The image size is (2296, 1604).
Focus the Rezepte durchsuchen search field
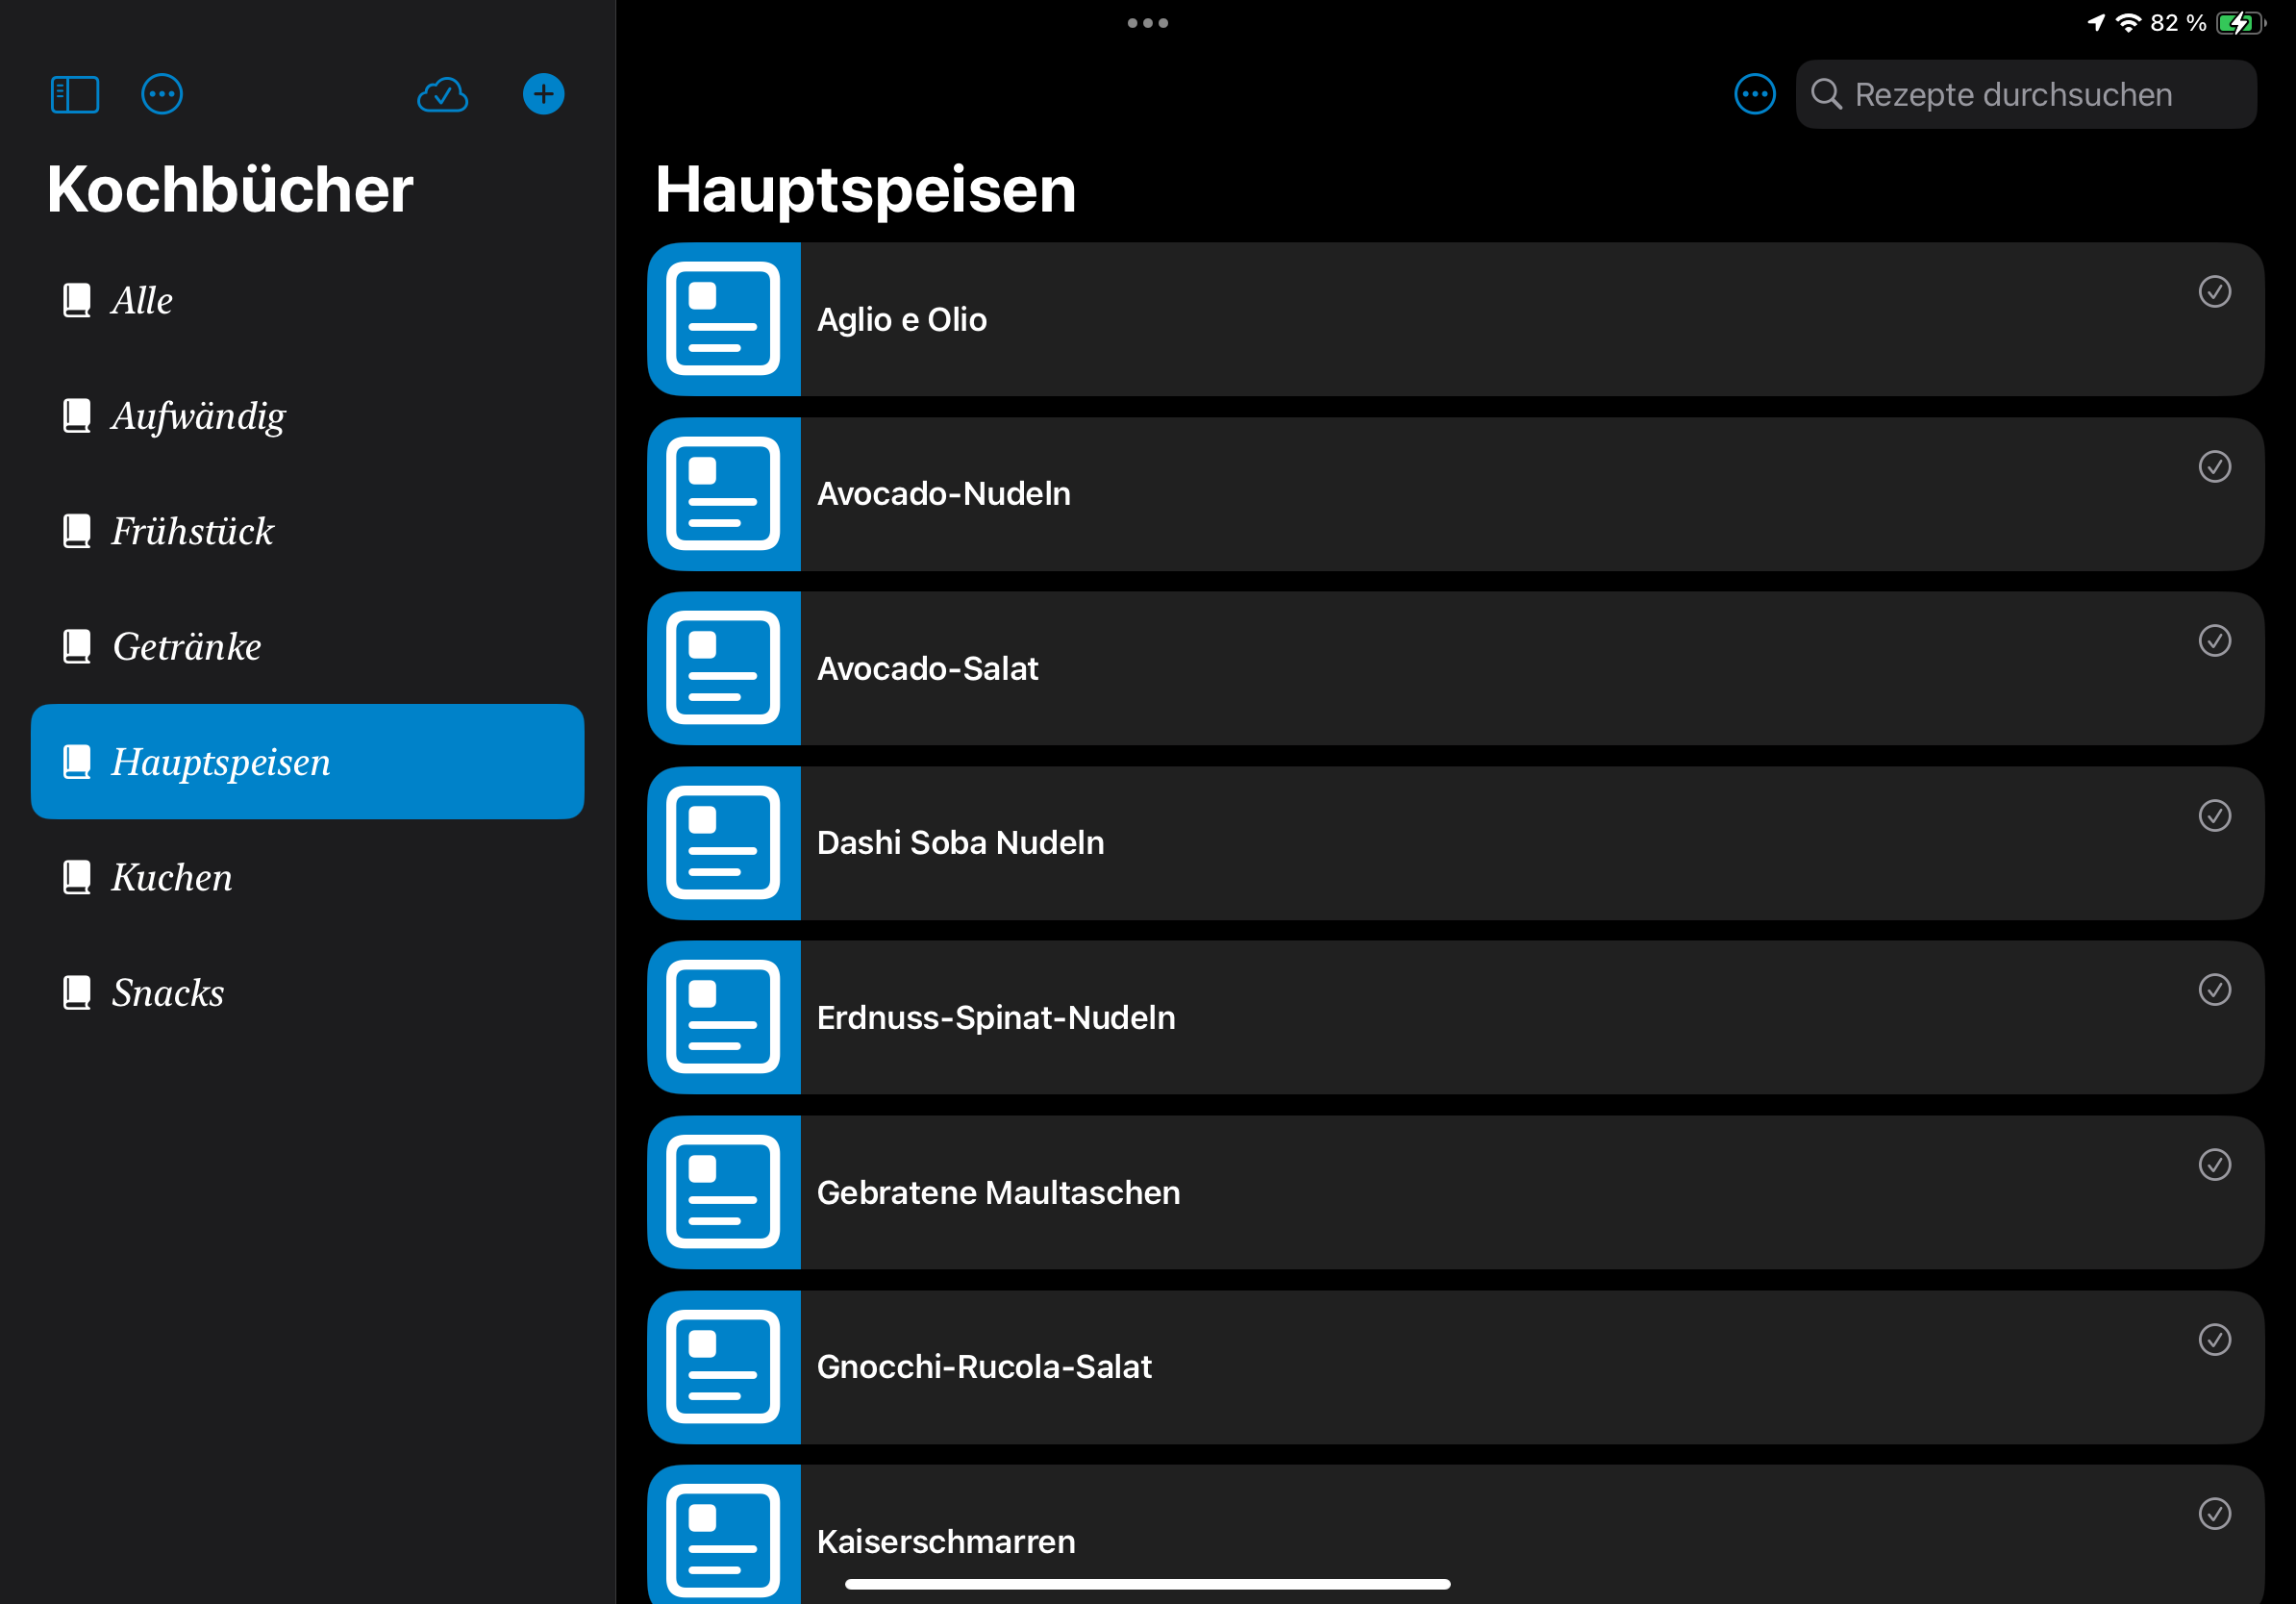[2040, 95]
